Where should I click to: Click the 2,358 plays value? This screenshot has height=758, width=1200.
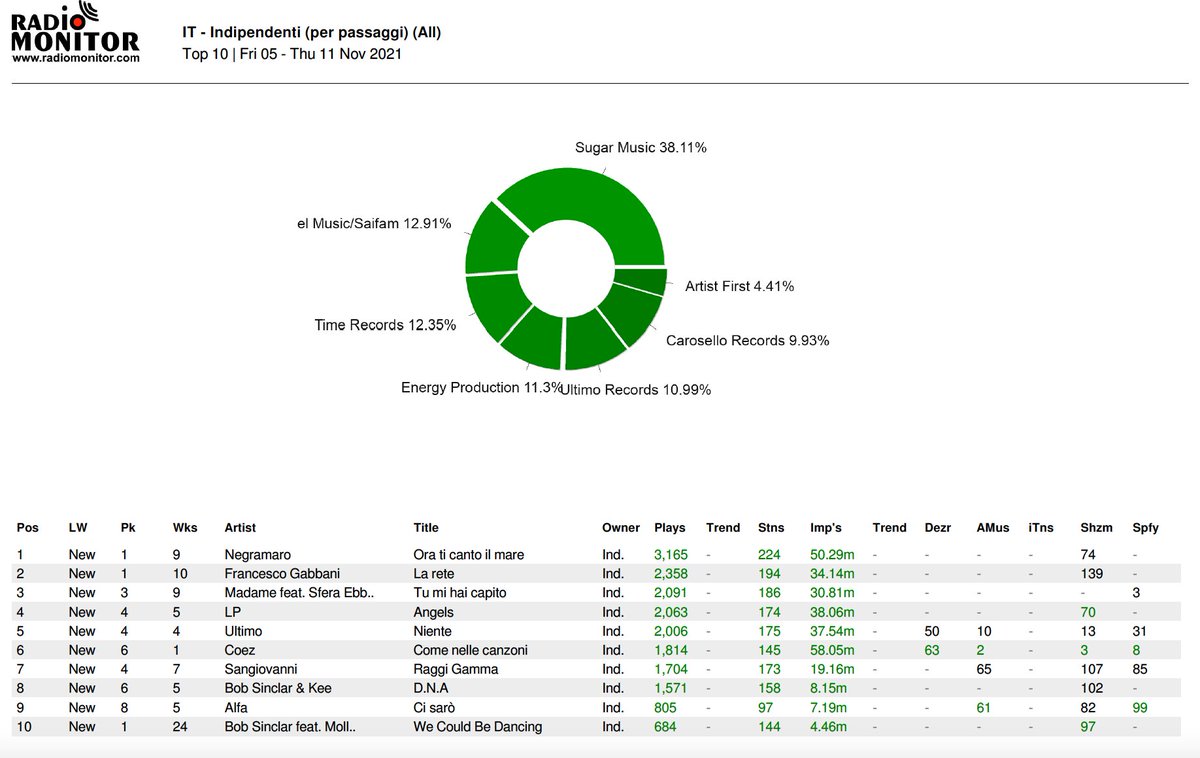point(672,574)
